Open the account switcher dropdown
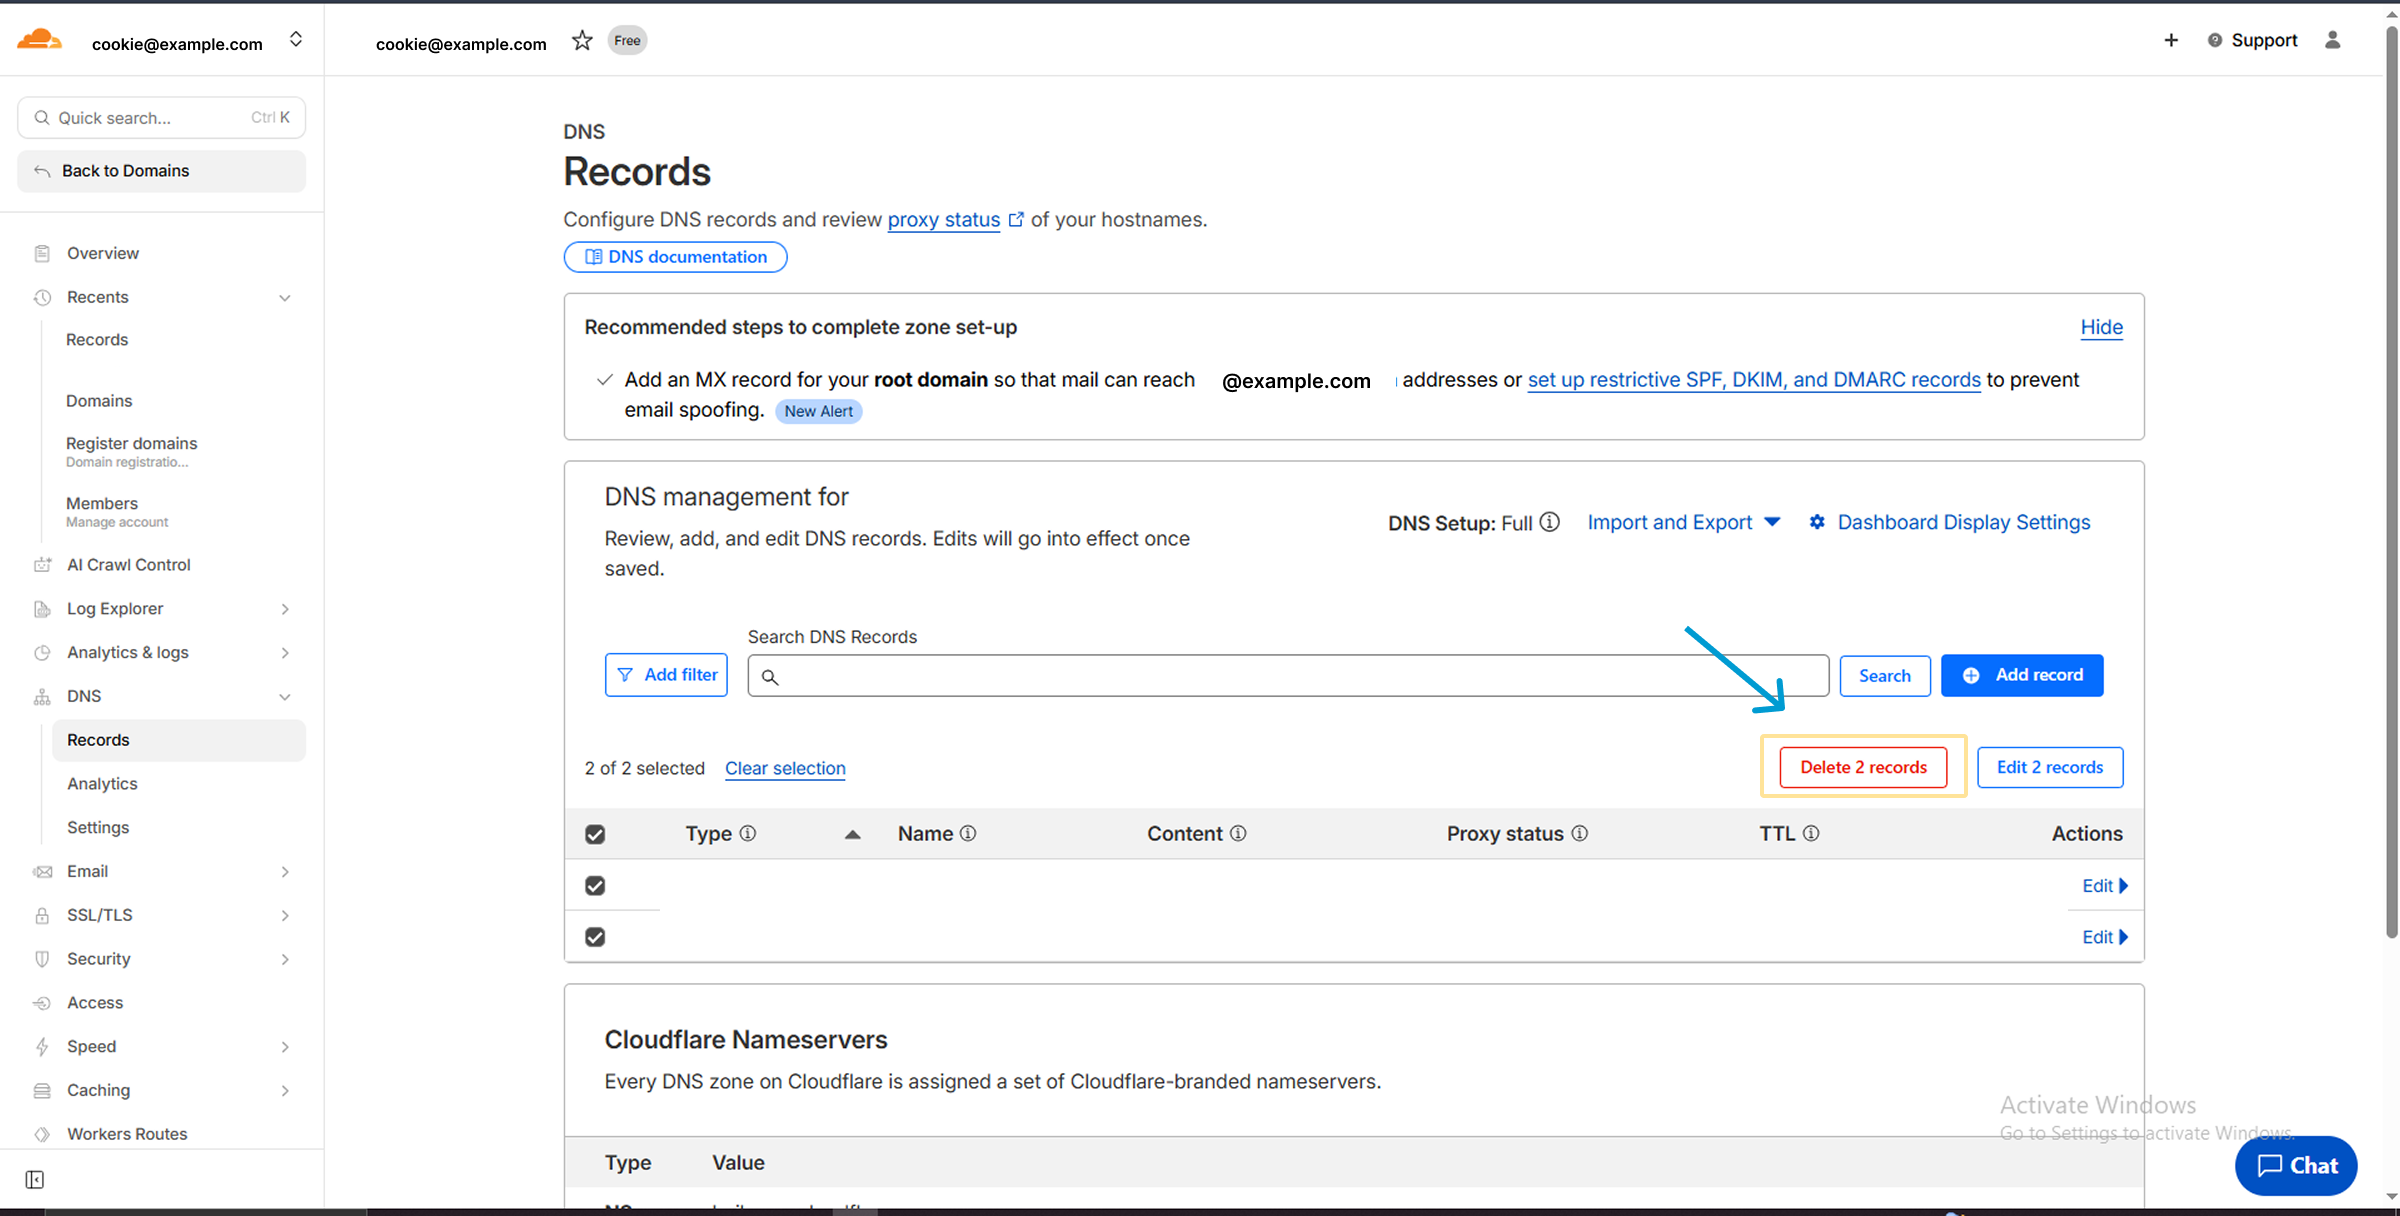Image resolution: width=2400 pixels, height=1216 pixels. pos(296,40)
